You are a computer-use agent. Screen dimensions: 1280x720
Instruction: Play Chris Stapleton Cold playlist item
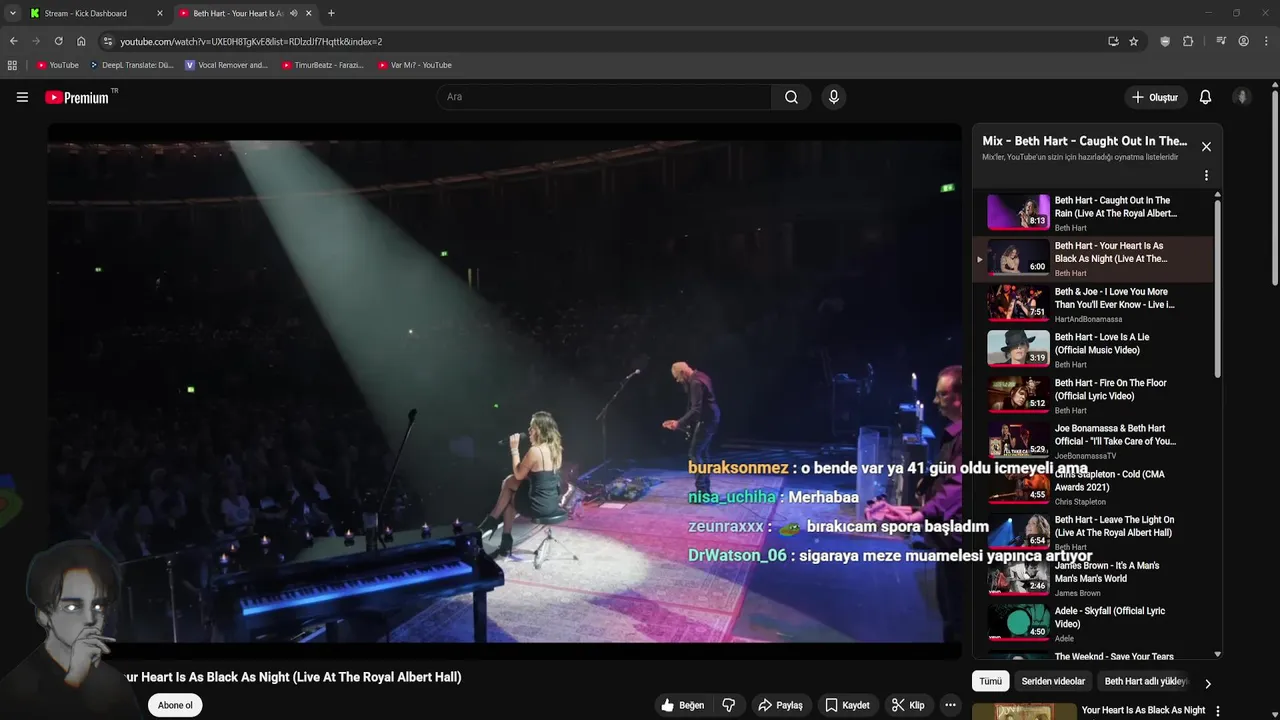(x=1093, y=487)
